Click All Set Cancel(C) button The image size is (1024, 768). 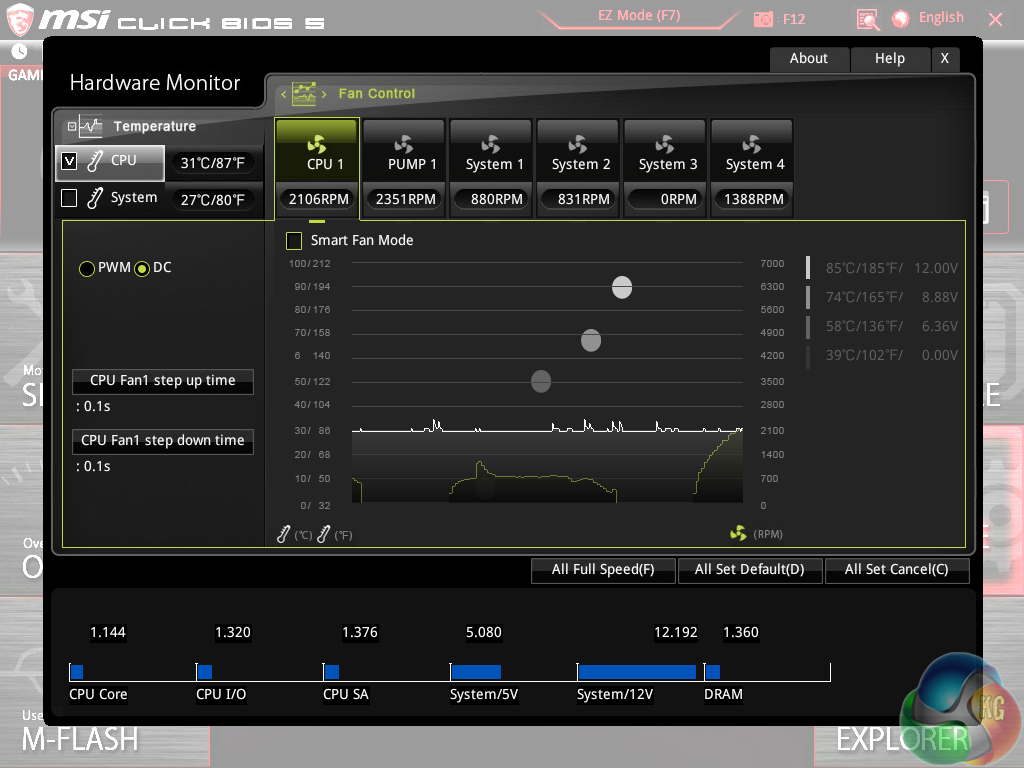point(897,569)
